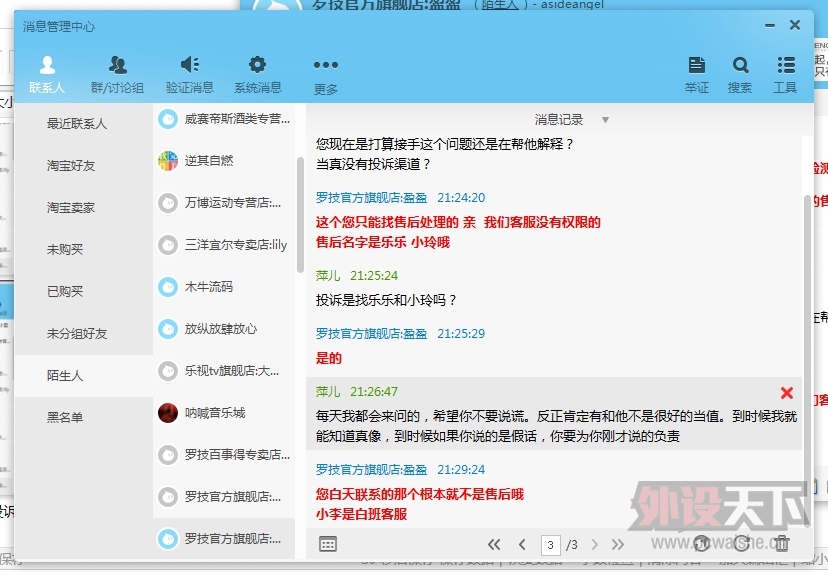Expand the 消息记录 dropdown arrow

[606, 120]
